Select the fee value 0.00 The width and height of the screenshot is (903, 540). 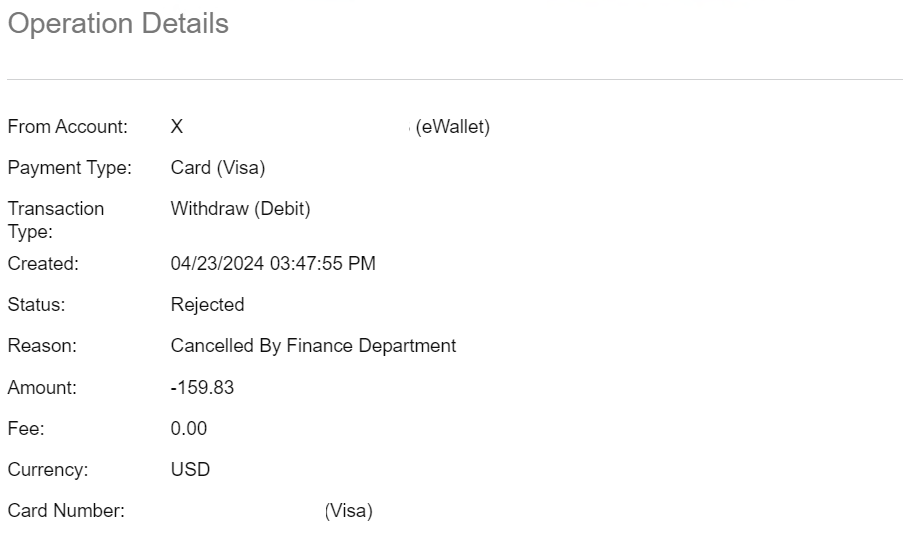[x=189, y=428]
